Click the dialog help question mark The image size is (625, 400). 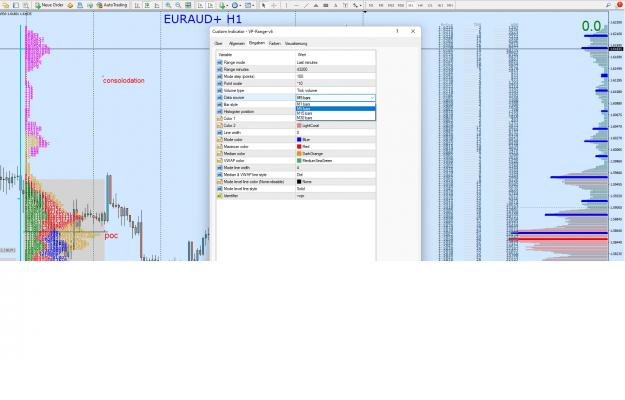397,31
